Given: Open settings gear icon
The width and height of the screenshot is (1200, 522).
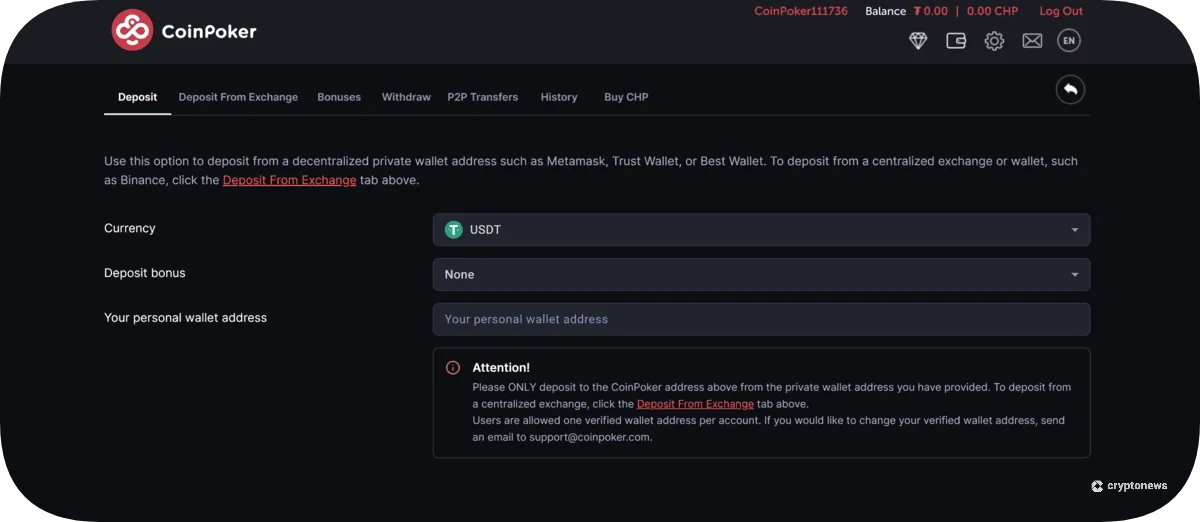Looking at the screenshot, I should pos(994,41).
